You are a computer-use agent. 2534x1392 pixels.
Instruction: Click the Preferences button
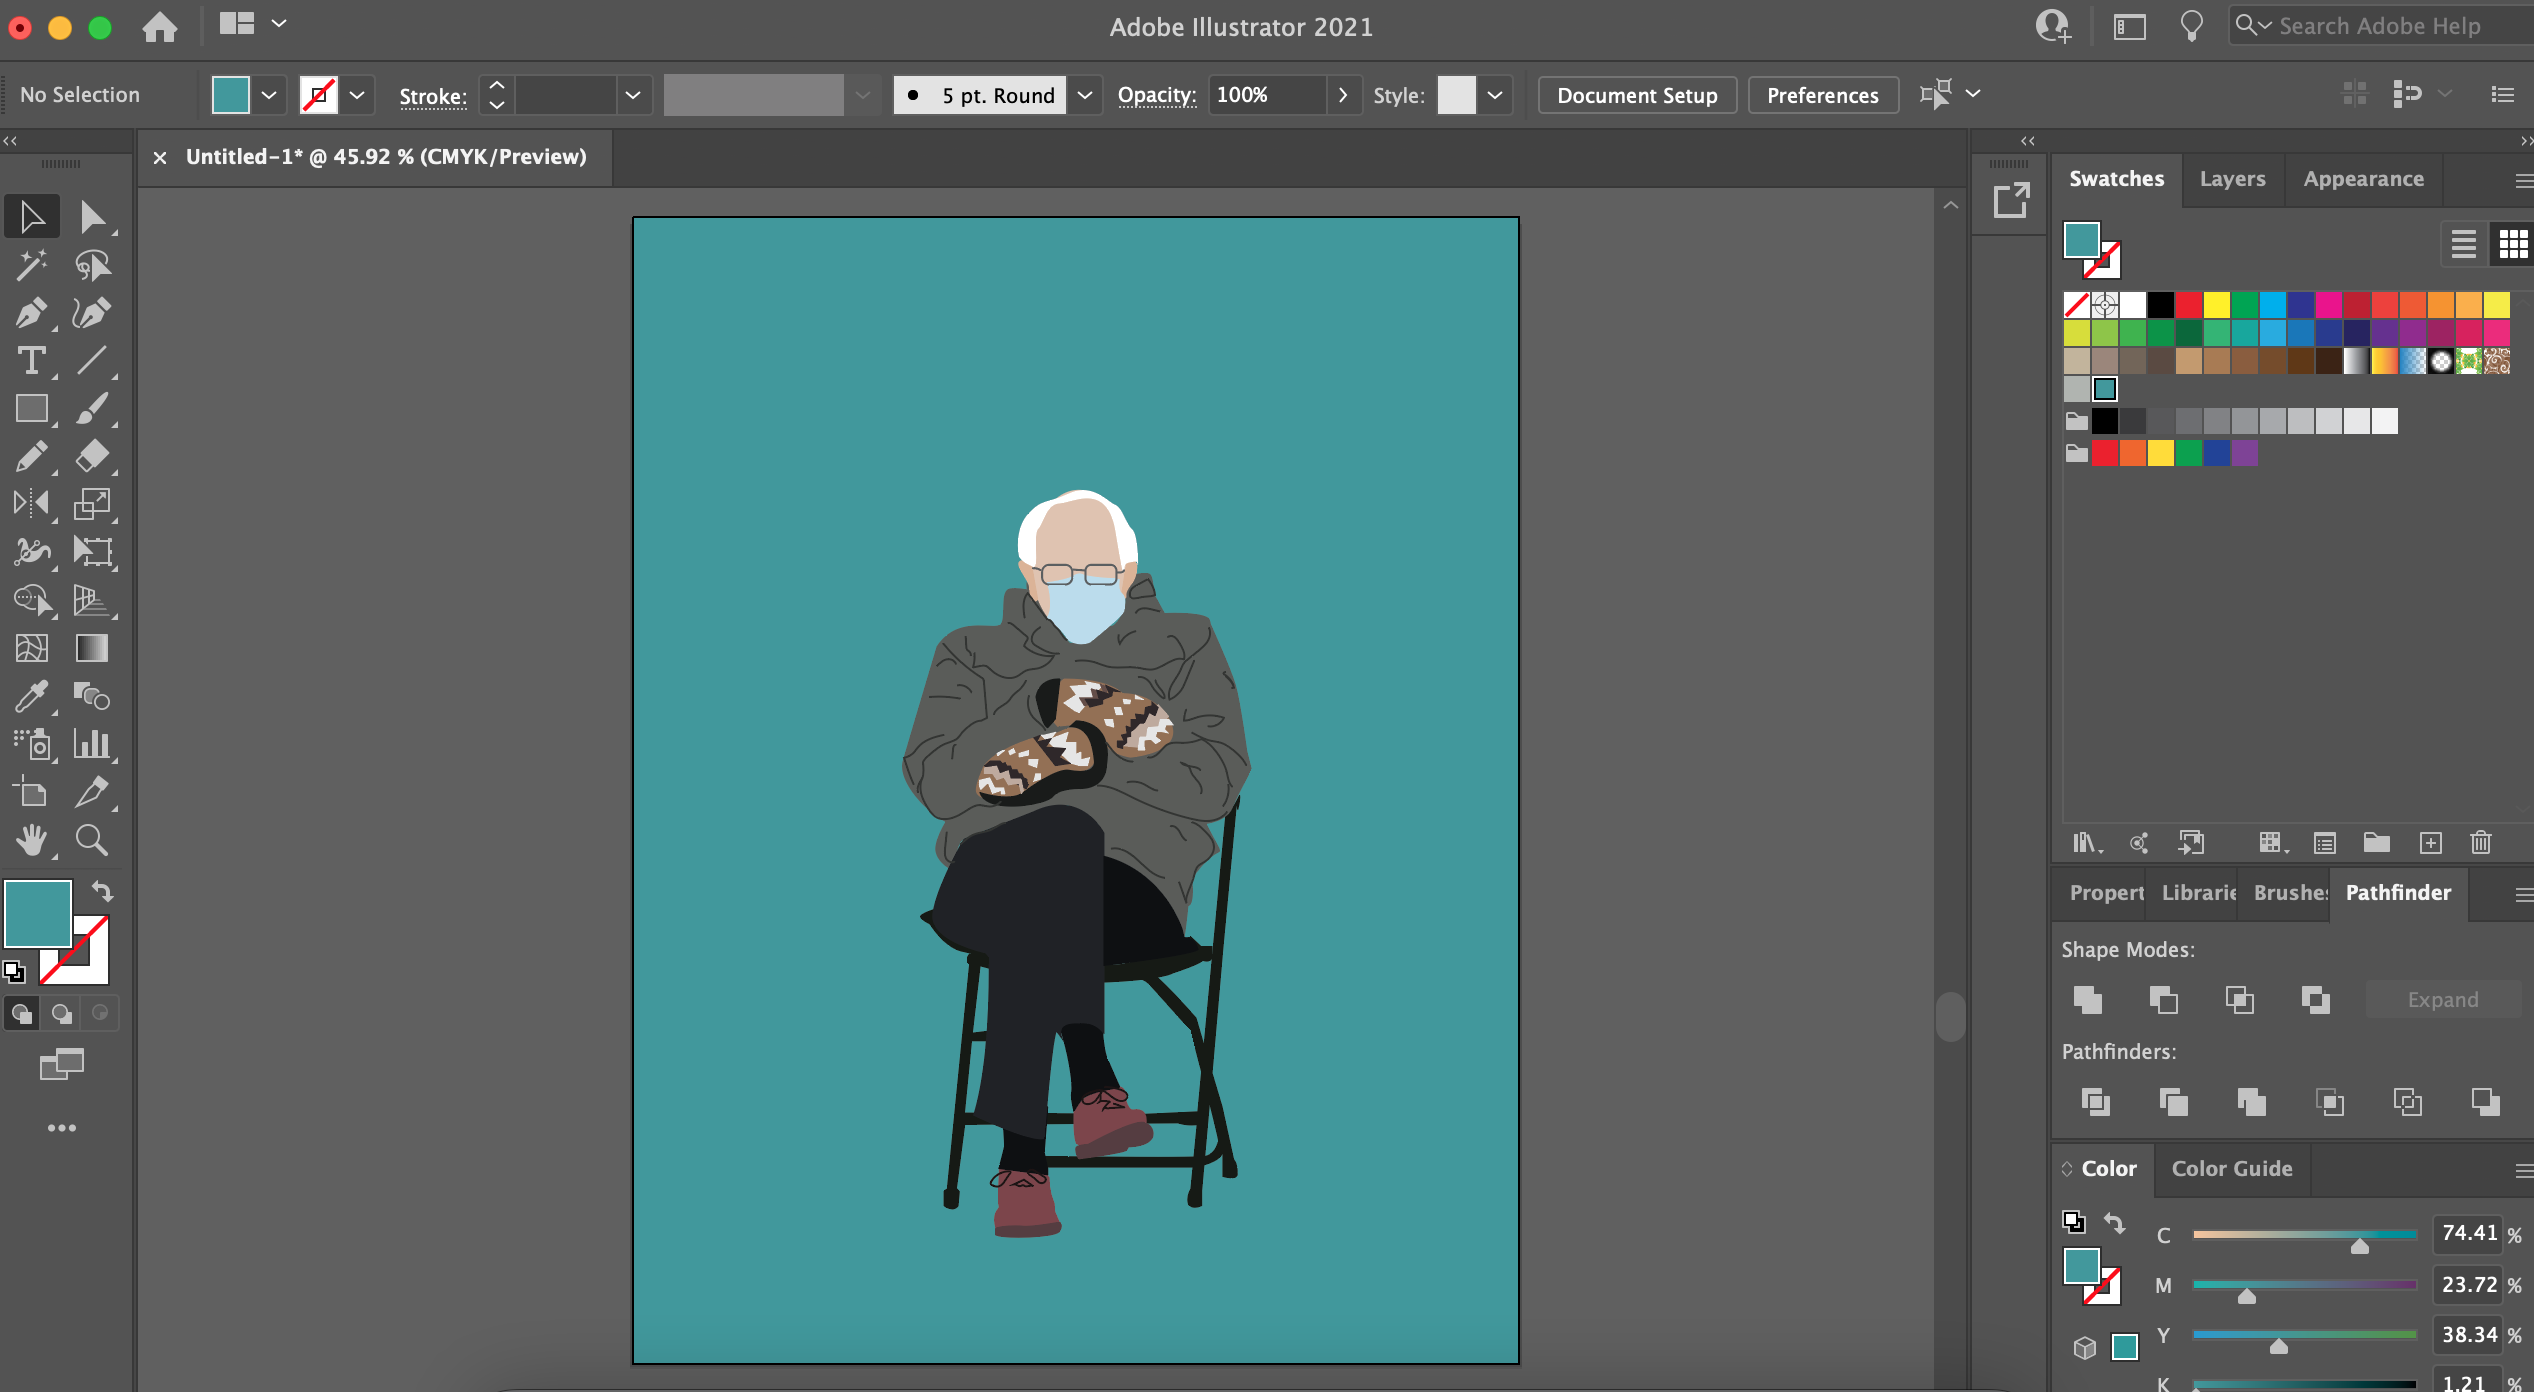coord(1823,94)
